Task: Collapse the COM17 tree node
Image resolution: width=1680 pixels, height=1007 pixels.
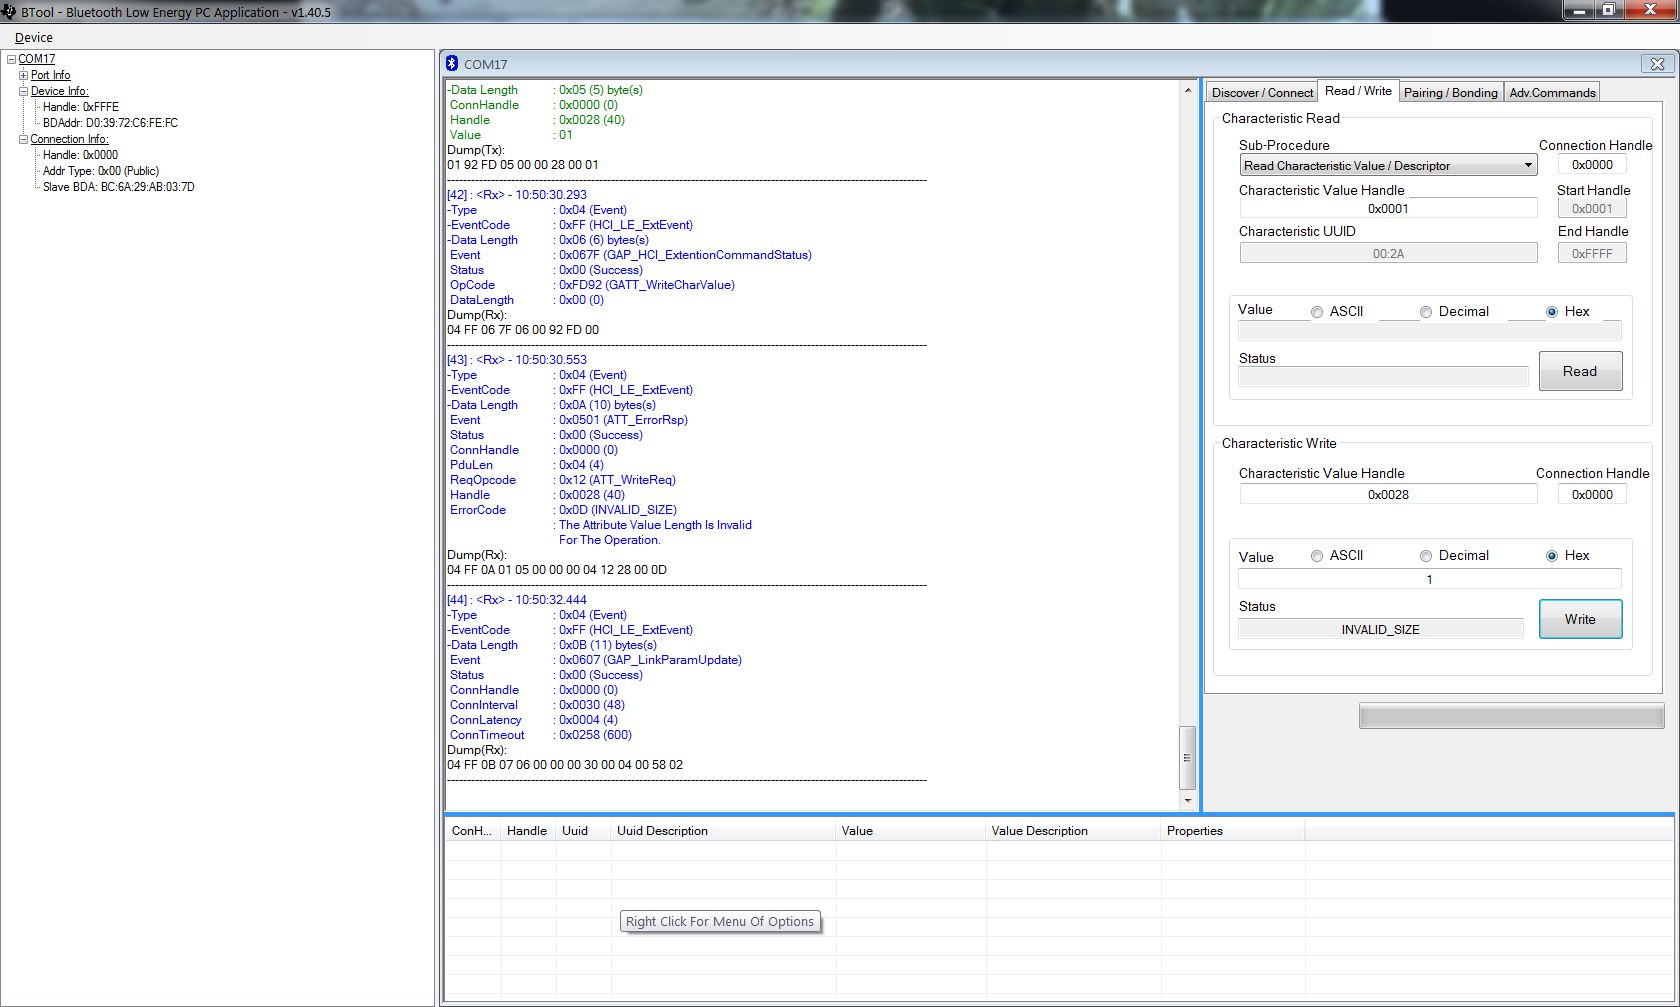Action: click(12, 59)
